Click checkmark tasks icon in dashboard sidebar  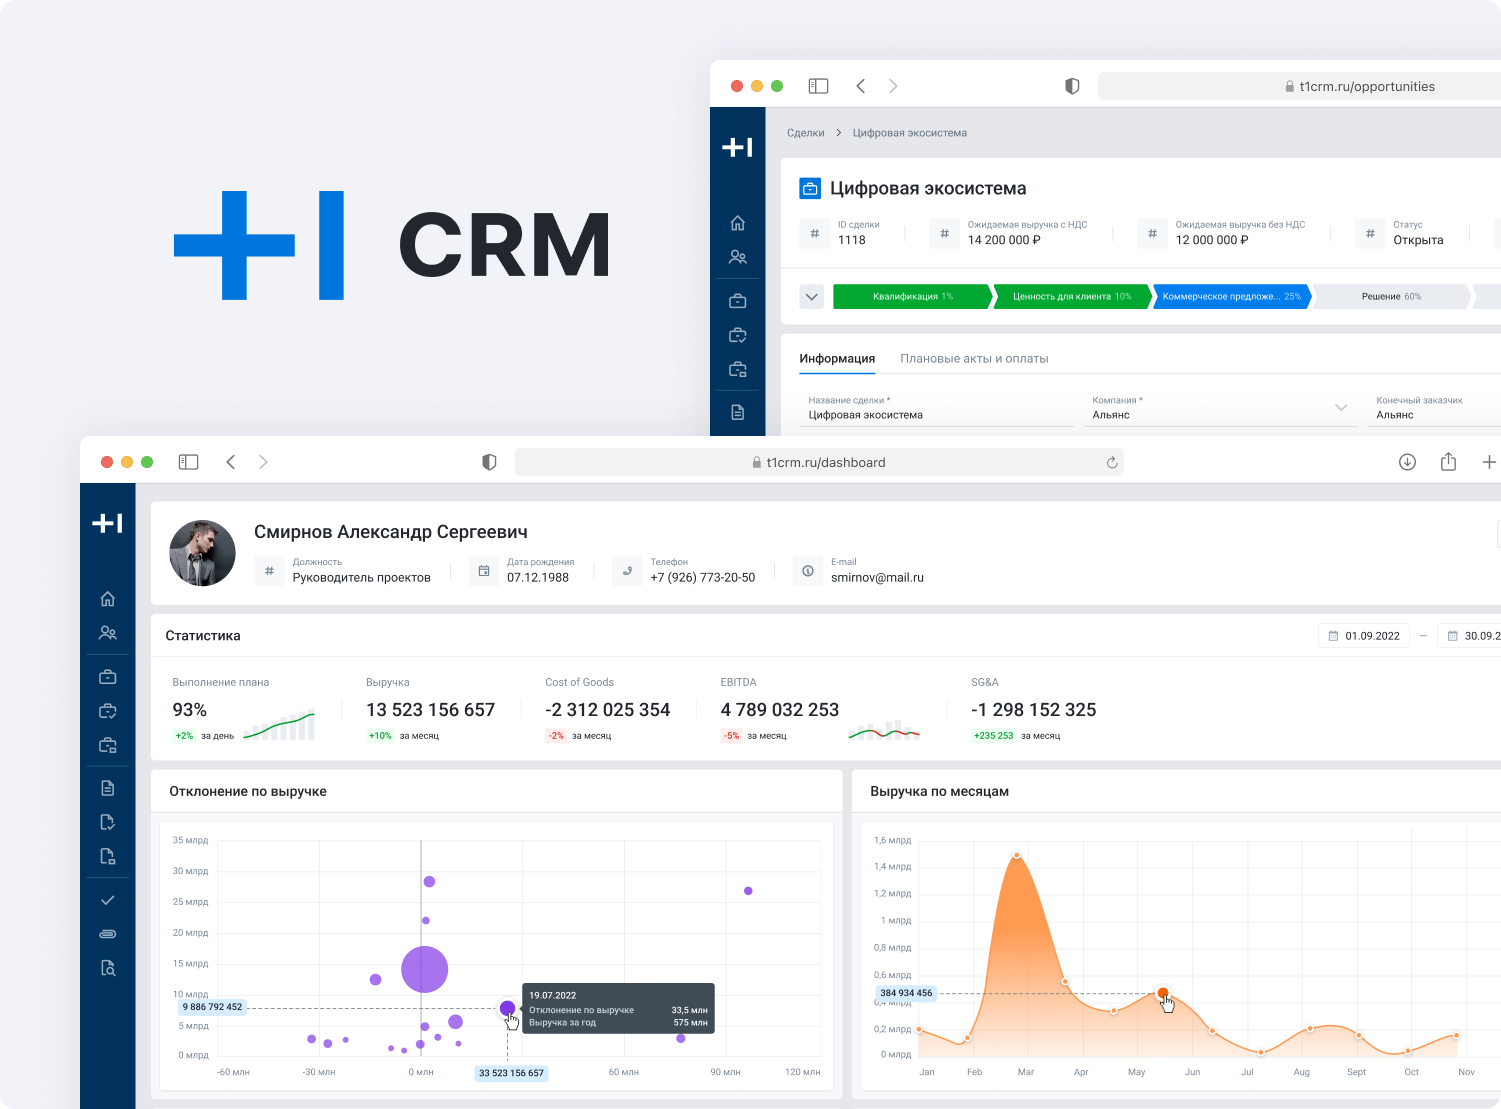point(108,900)
